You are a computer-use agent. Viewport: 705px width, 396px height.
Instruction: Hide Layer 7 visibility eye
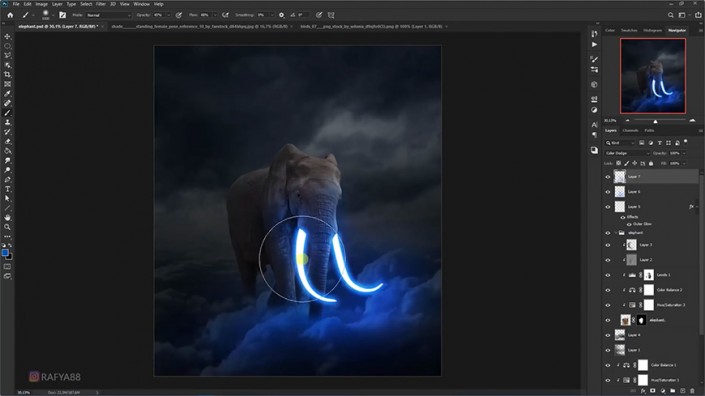608,177
